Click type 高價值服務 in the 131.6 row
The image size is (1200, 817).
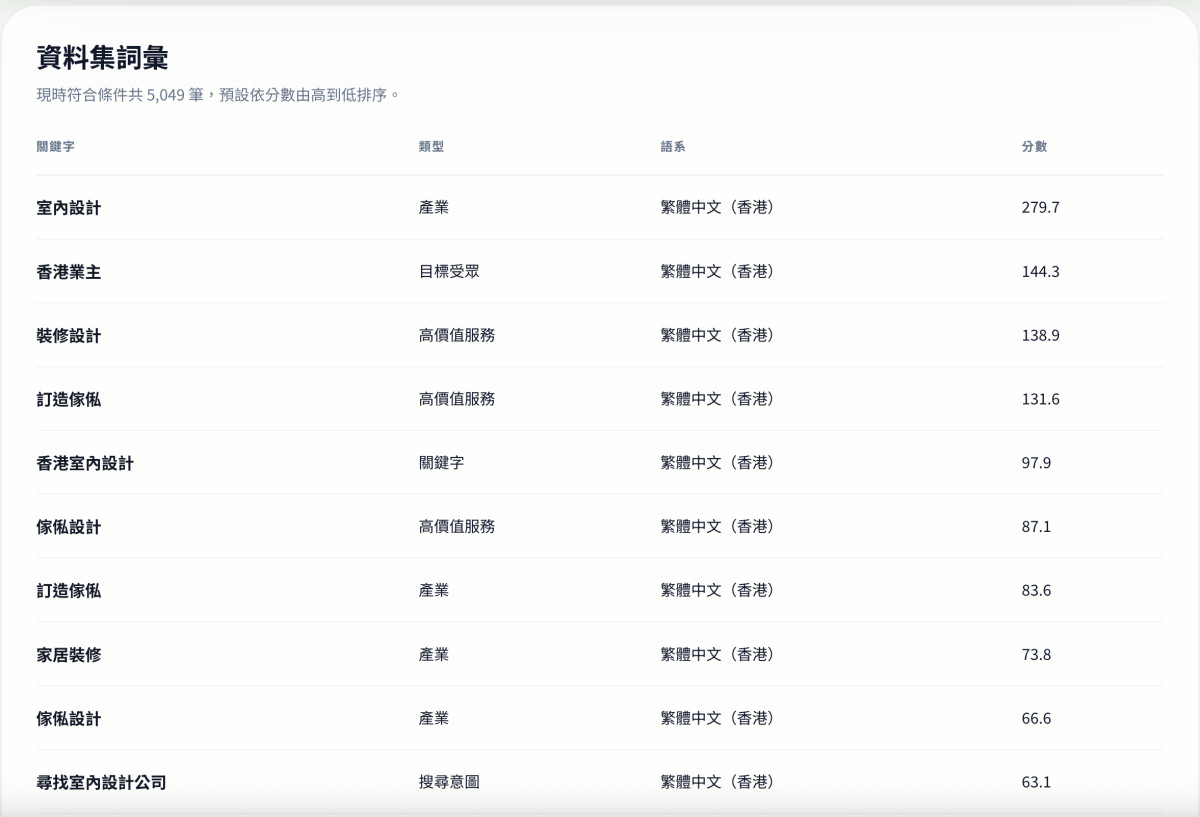tap(457, 398)
